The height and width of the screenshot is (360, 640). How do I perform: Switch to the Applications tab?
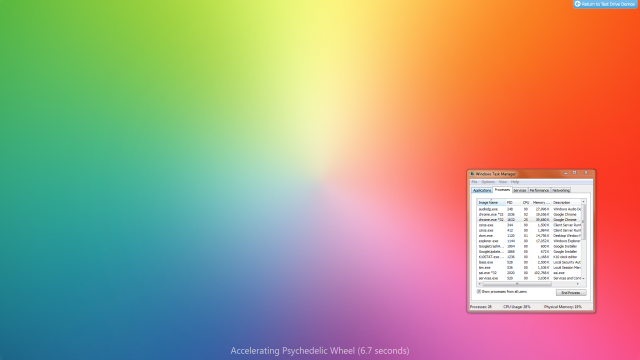(x=482, y=191)
